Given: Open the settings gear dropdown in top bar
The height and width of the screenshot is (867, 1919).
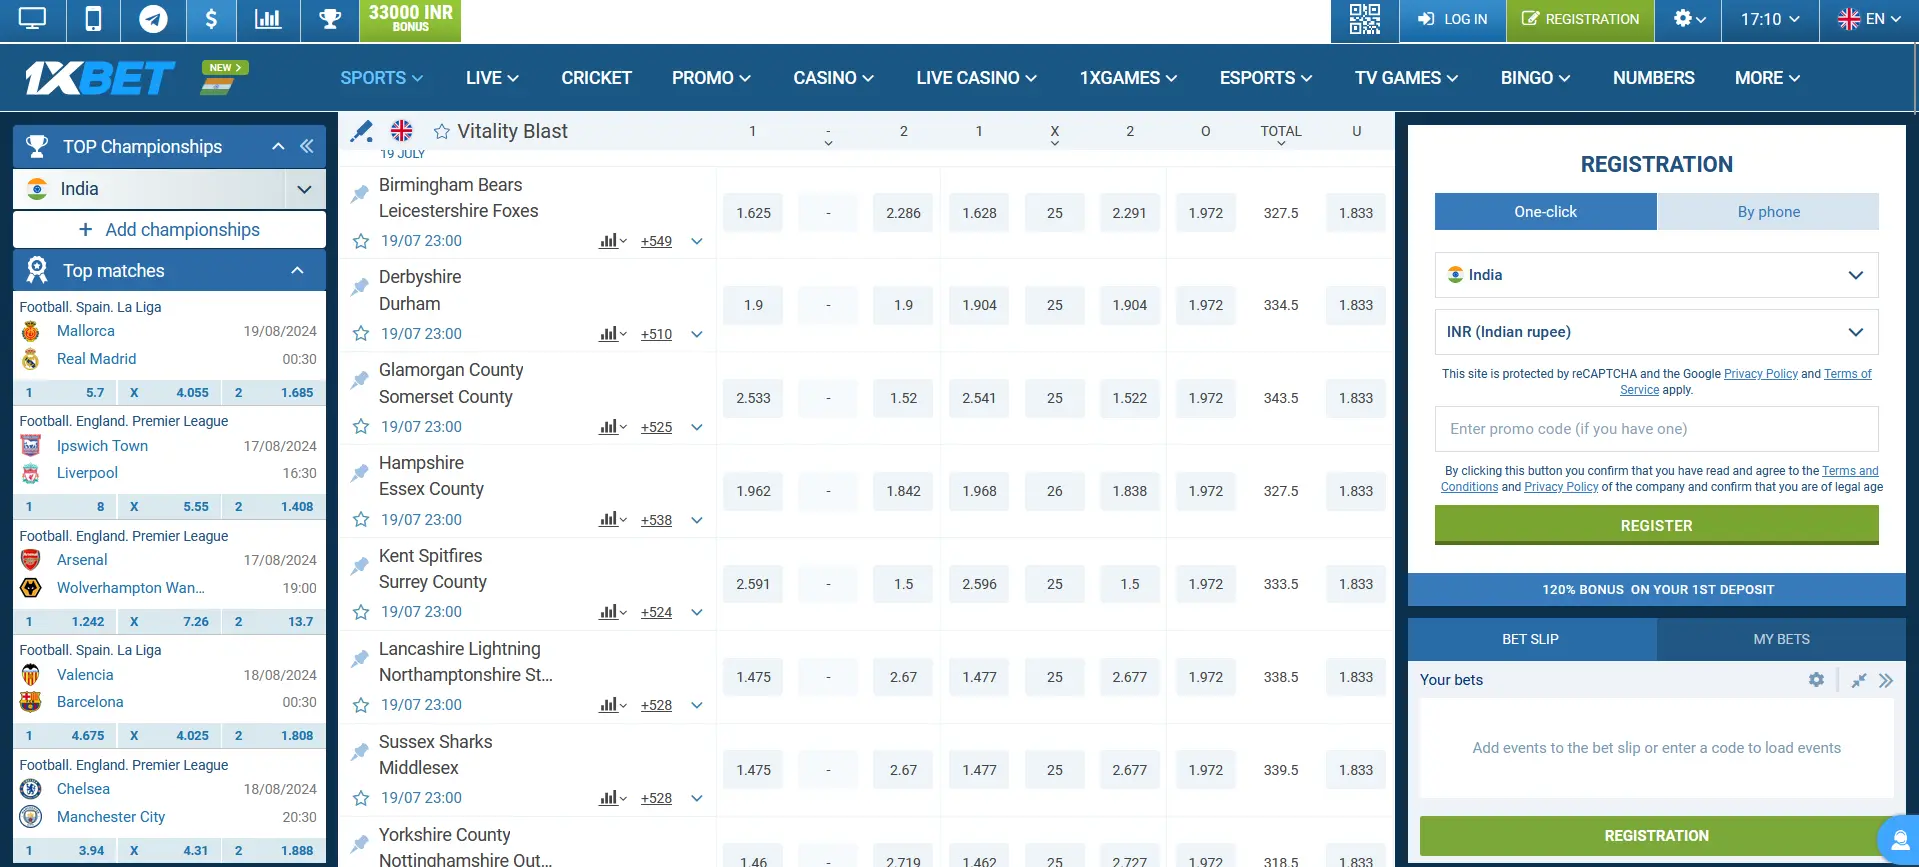Looking at the screenshot, I should click(1689, 19).
